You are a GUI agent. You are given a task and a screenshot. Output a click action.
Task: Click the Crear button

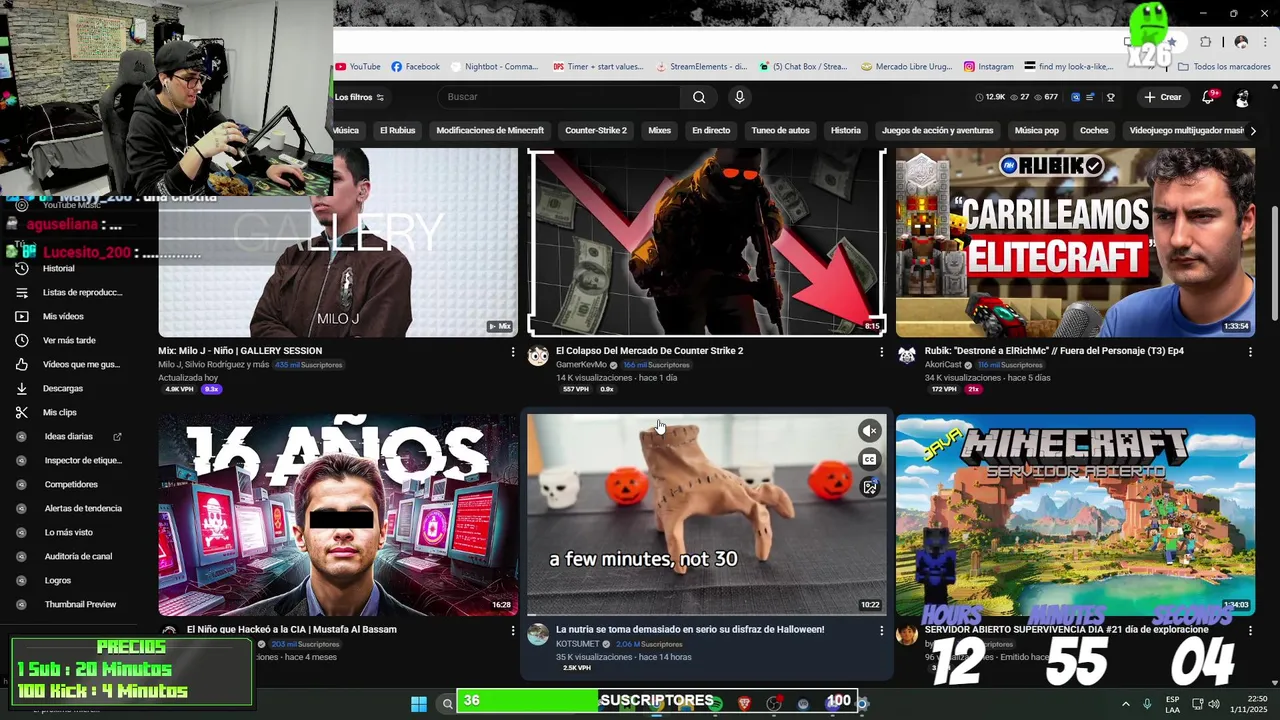click(x=1163, y=97)
